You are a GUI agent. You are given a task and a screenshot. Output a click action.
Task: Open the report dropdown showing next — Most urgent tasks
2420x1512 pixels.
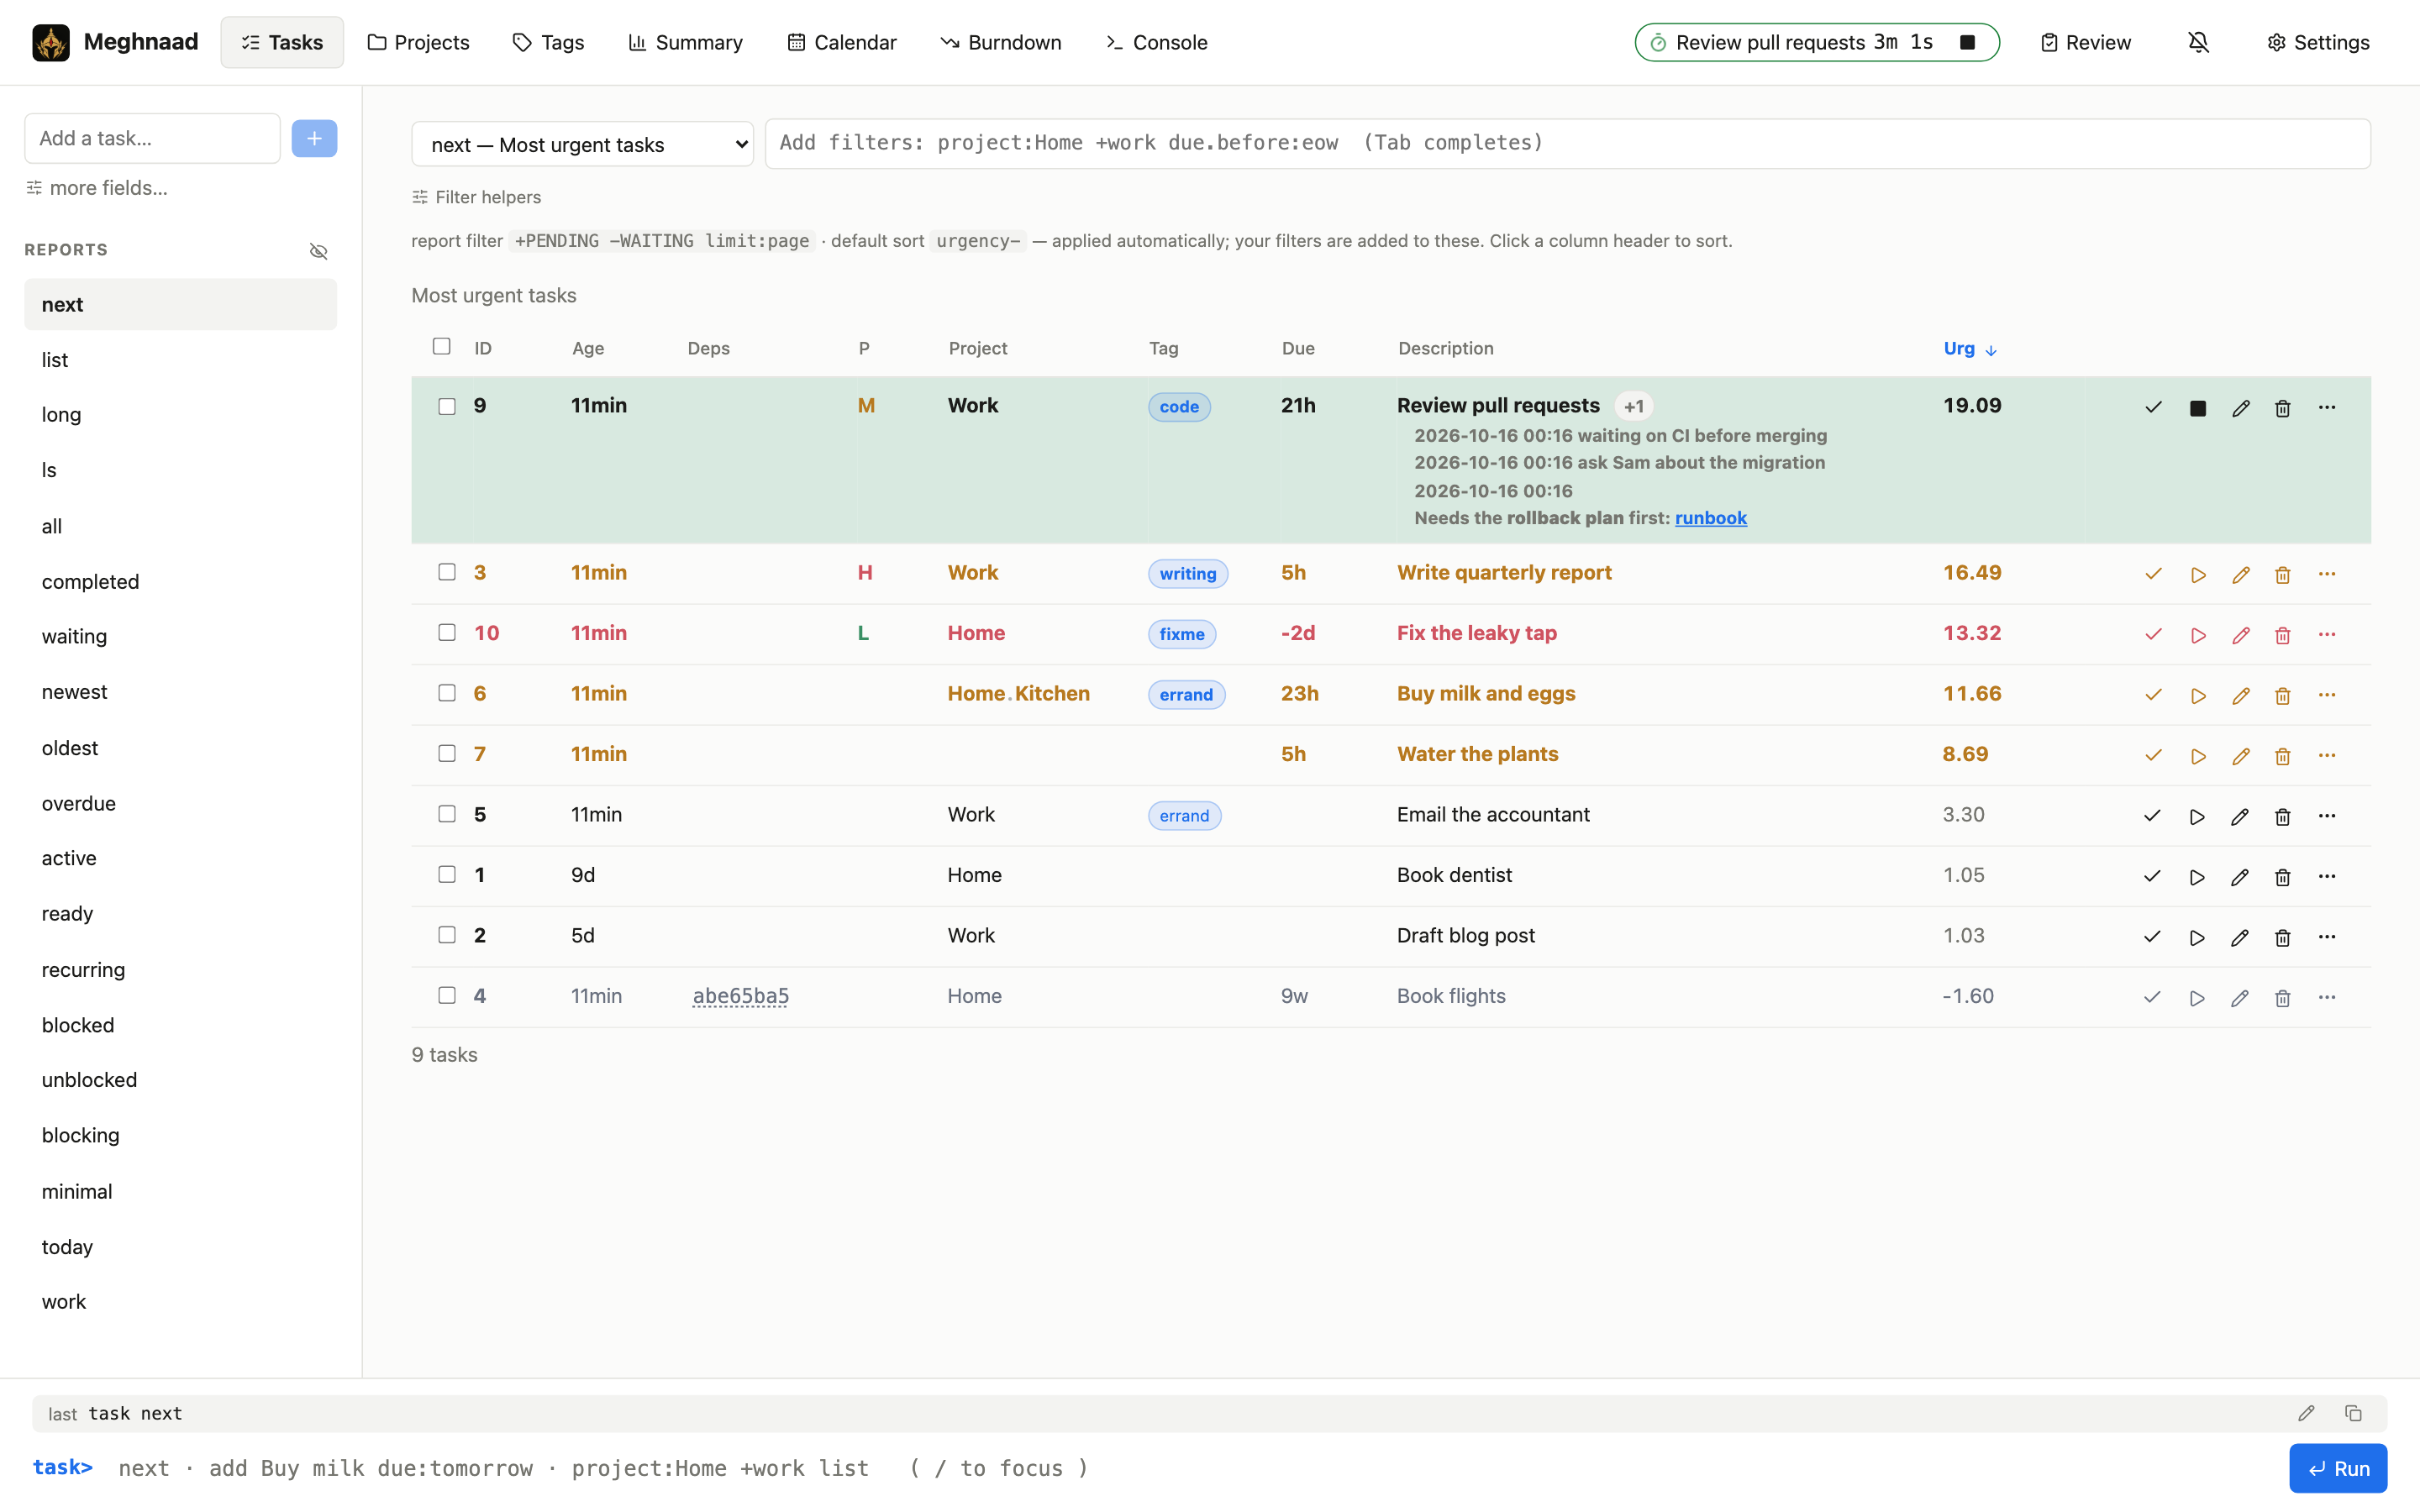click(582, 144)
